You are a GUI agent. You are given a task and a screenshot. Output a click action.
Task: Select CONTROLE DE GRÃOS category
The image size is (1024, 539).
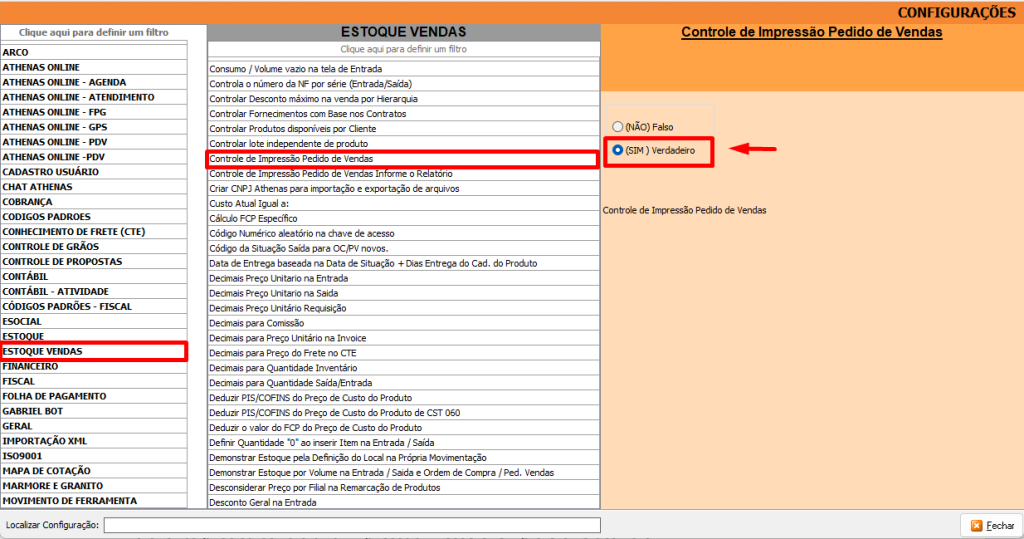tap(93, 247)
